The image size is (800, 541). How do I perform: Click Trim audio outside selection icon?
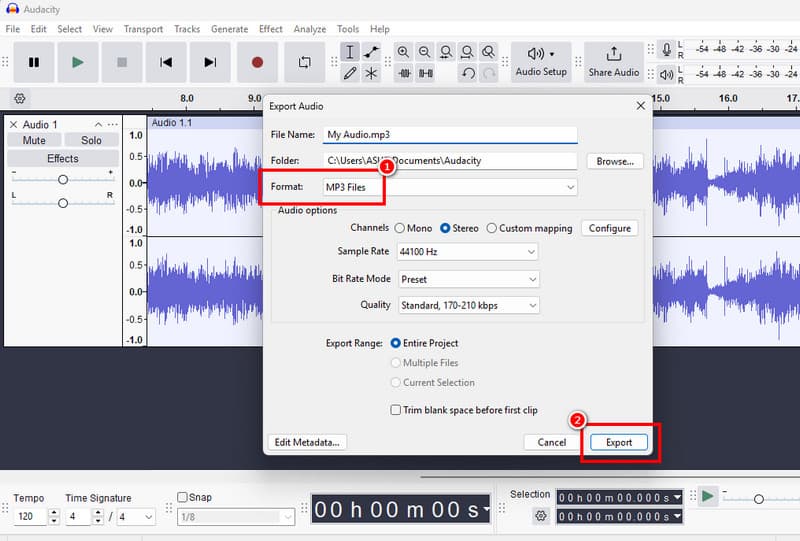(405, 73)
